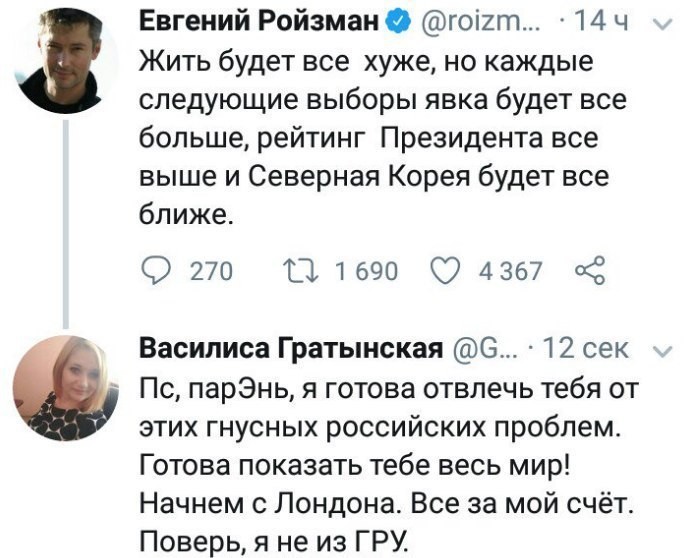Screen dimensions: 684x558
Task: Click the 270 replies count
Action: click(x=211, y=271)
